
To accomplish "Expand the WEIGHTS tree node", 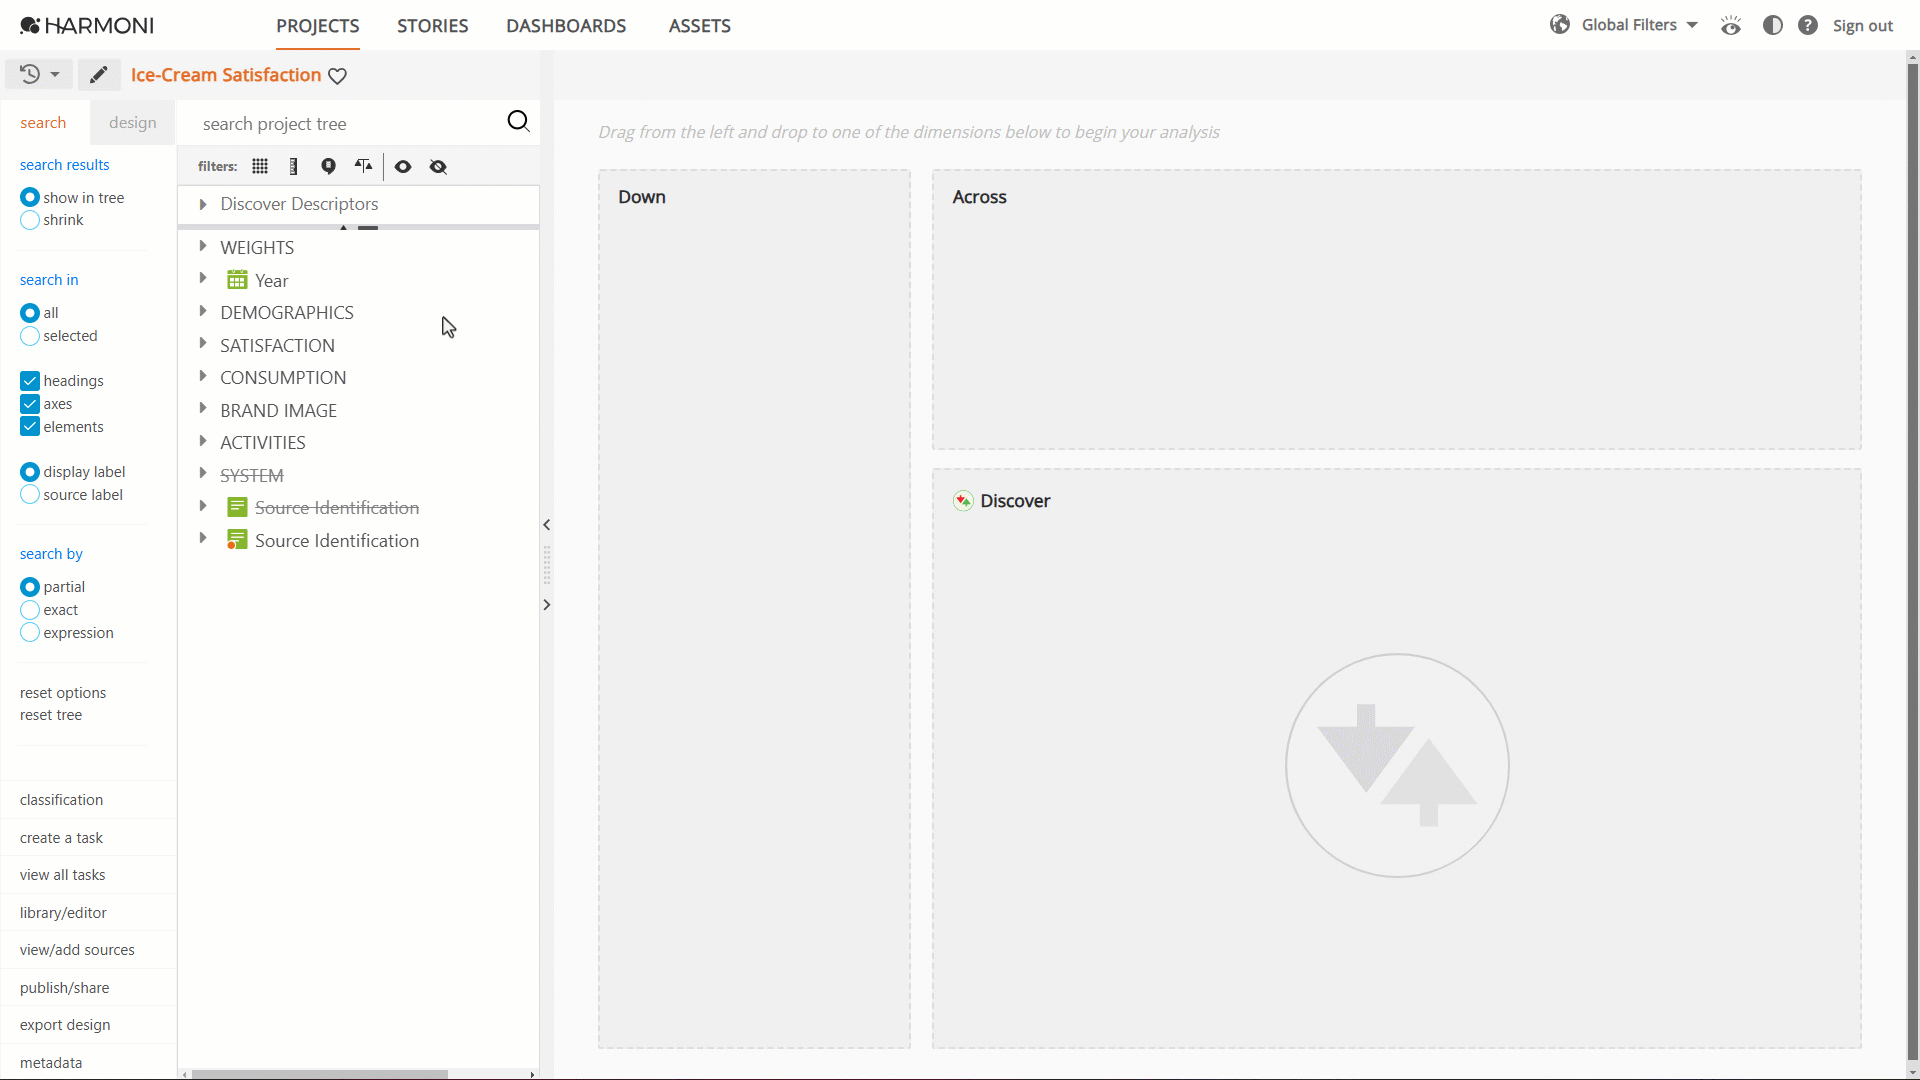I will pyautogui.click(x=203, y=246).
